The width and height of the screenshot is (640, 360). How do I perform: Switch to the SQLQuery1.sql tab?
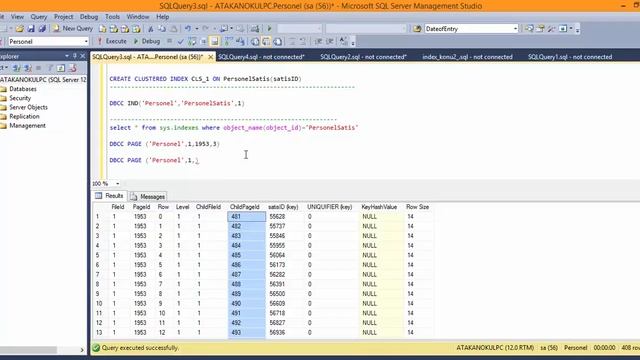tap(570, 57)
